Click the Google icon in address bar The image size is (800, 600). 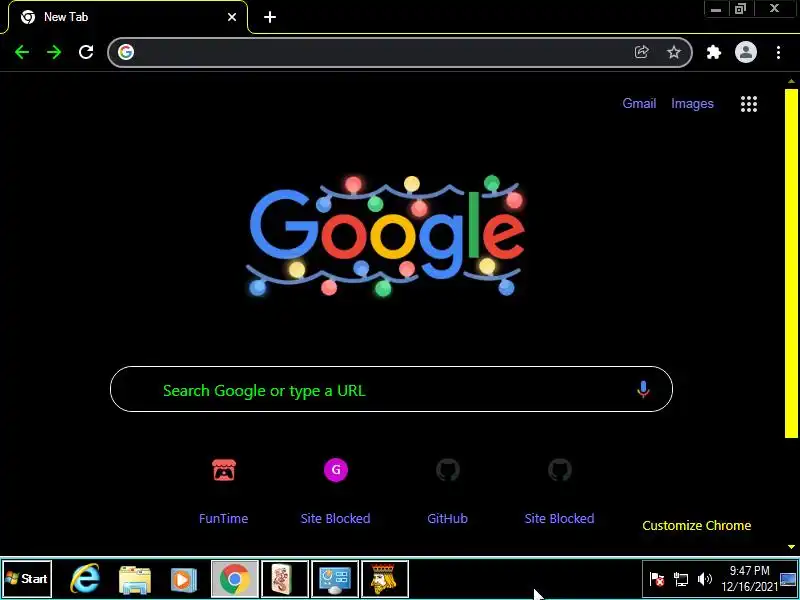(x=126, y=52)
